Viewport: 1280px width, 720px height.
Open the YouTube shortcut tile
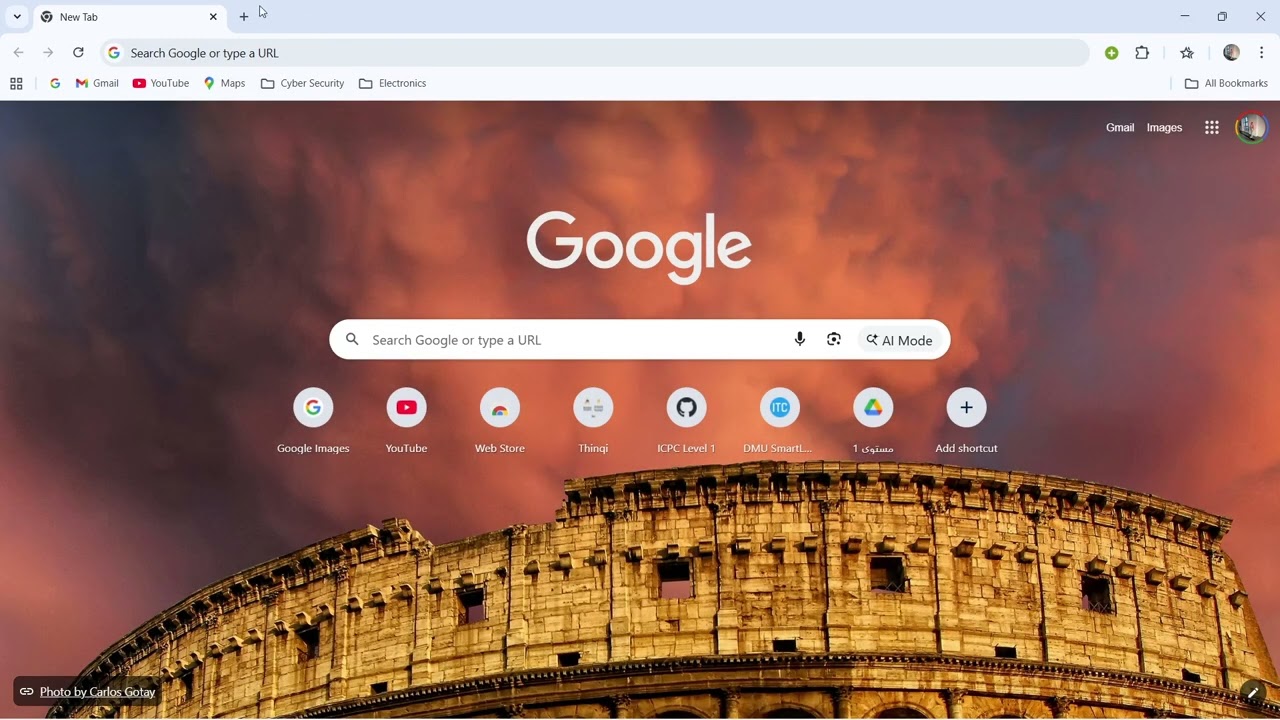[406, 421]
